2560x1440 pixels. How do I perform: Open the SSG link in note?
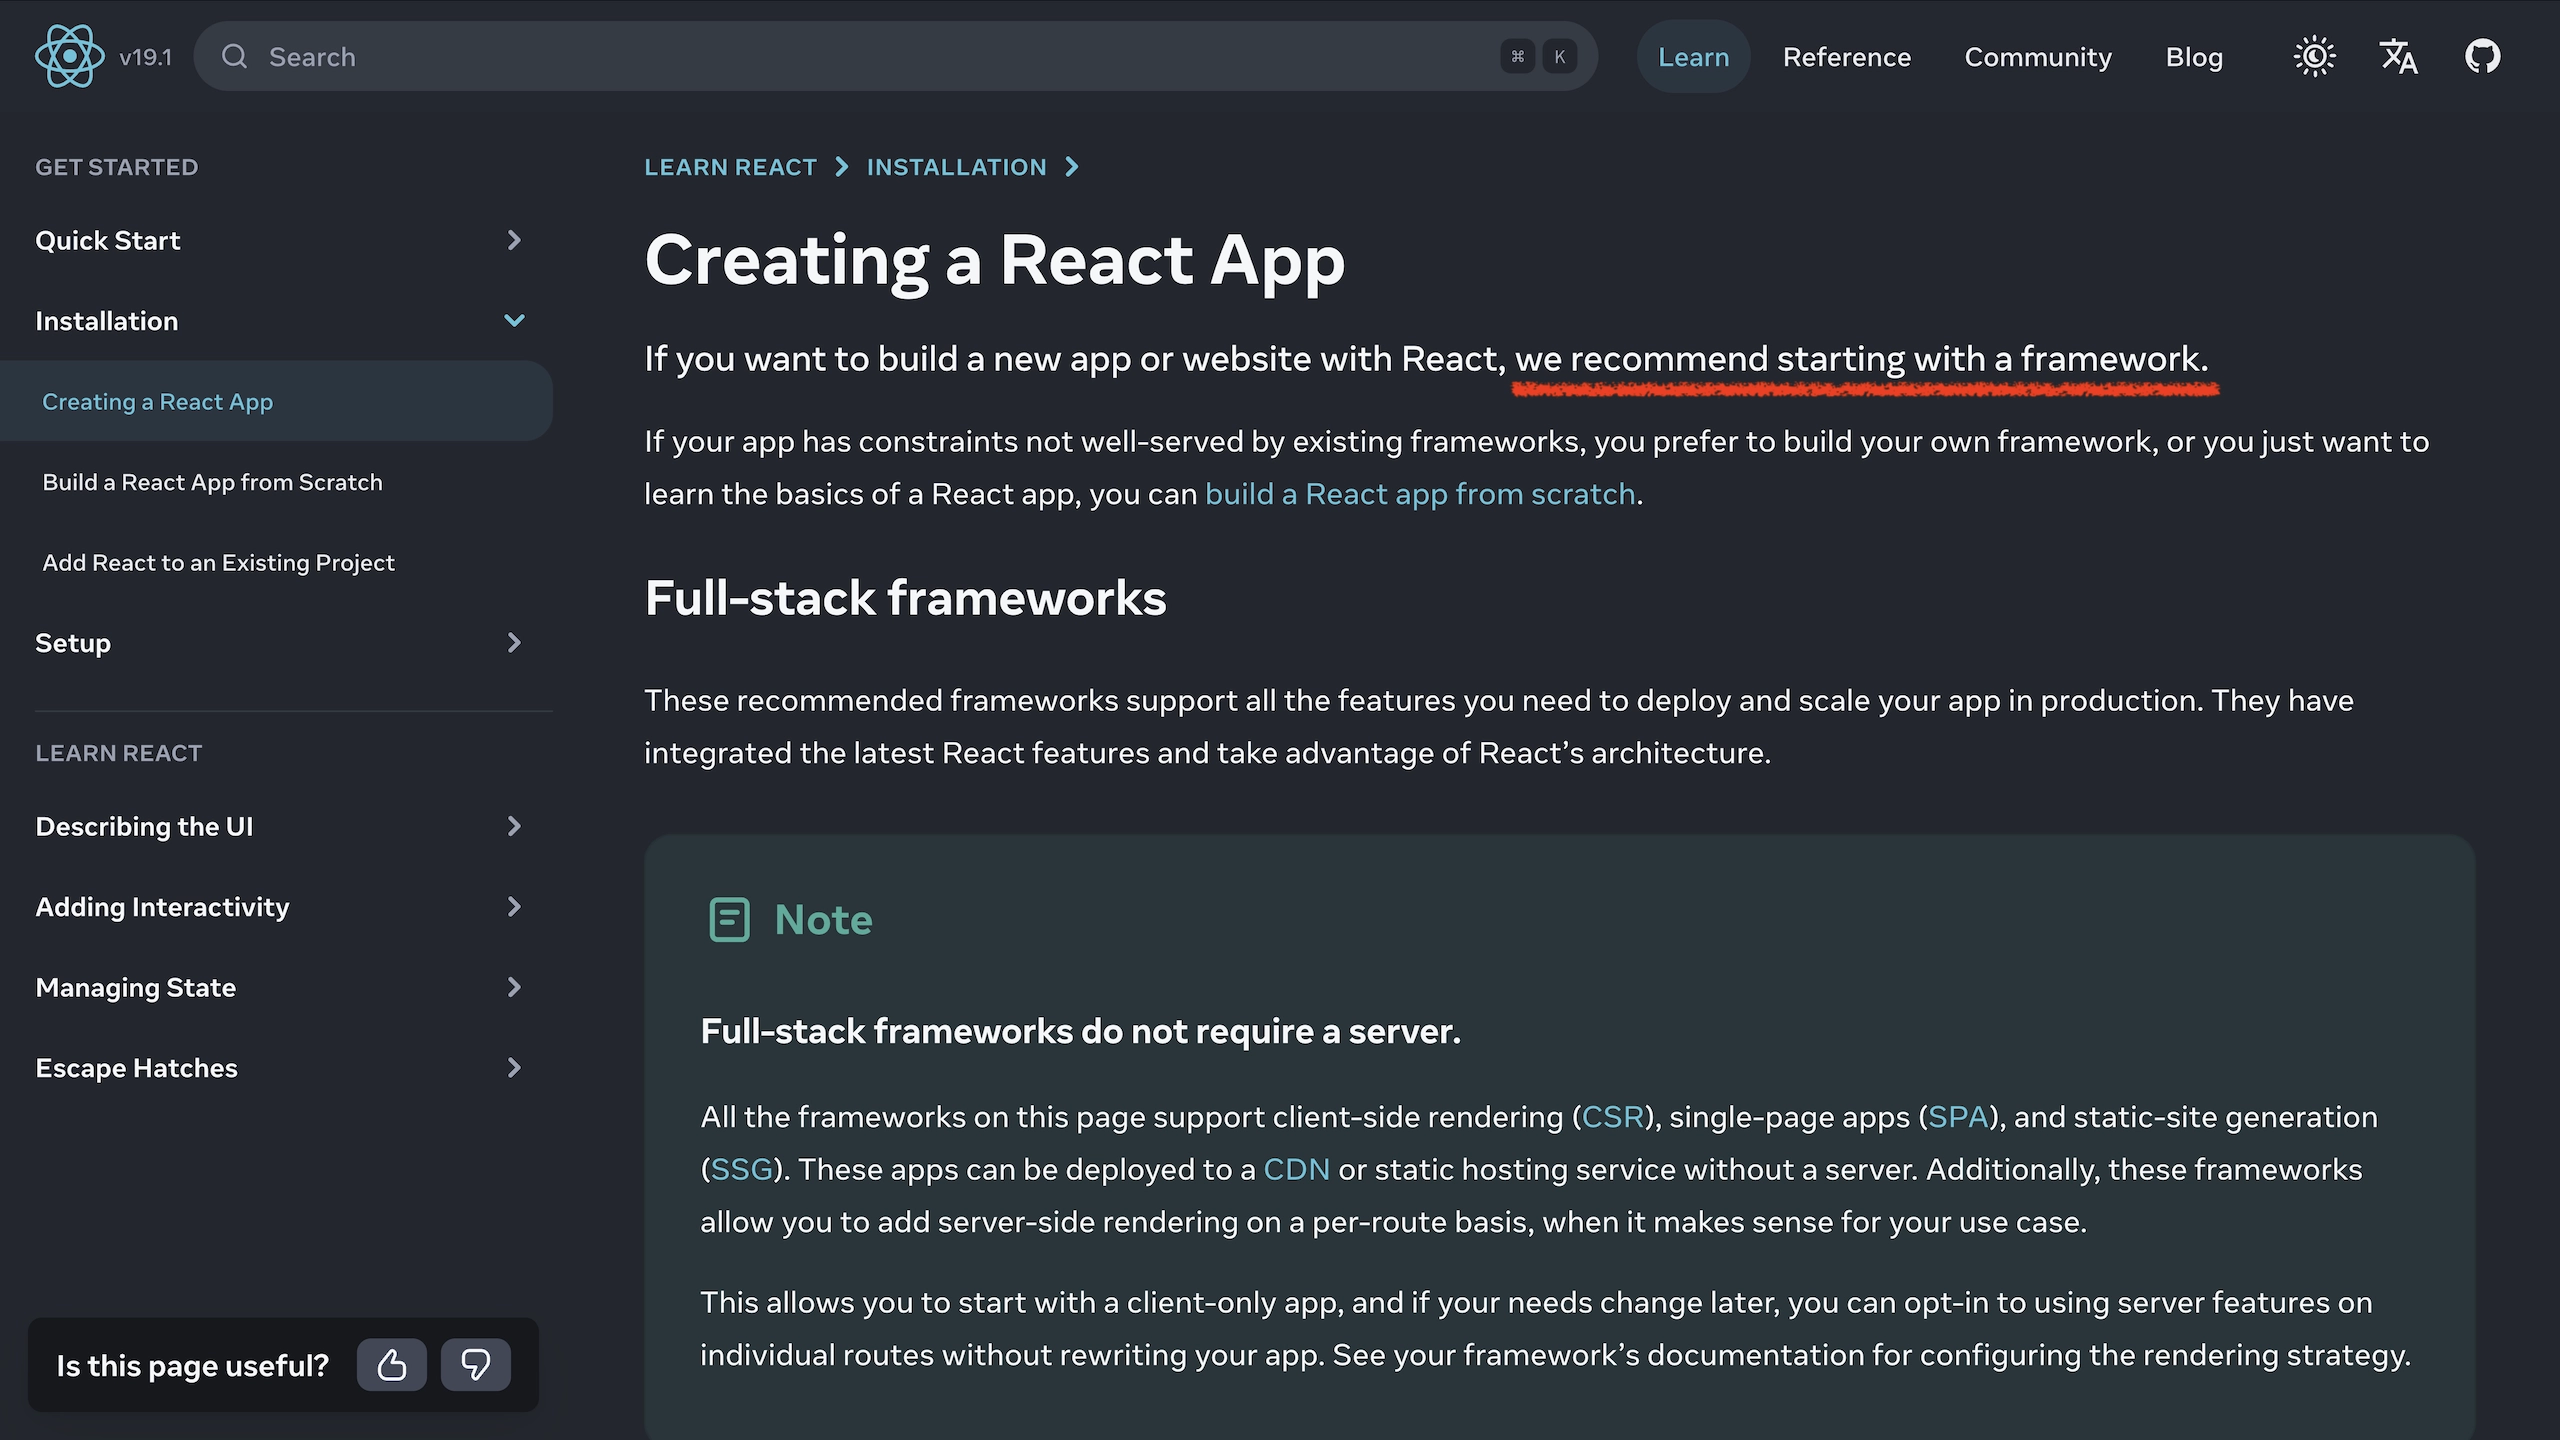(x=741, y=1169)
